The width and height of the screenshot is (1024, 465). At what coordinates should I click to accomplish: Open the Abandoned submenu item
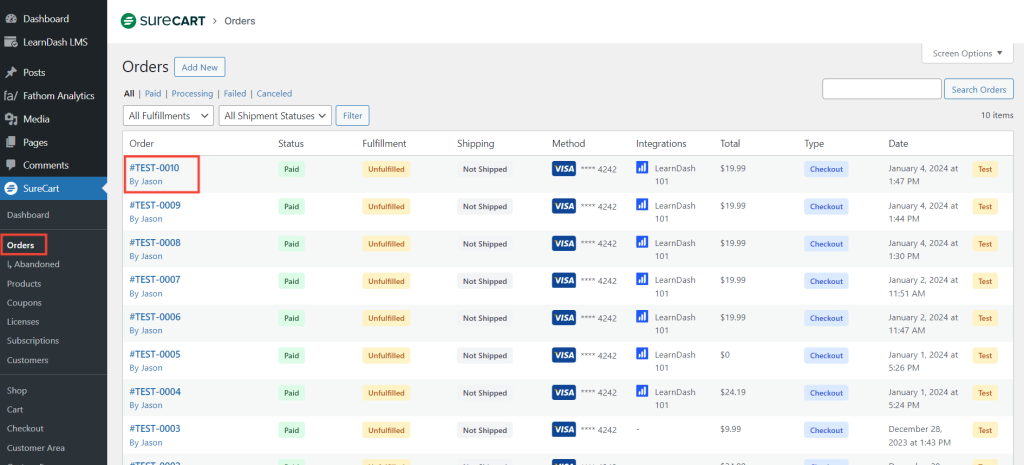(x=35, y=264)
